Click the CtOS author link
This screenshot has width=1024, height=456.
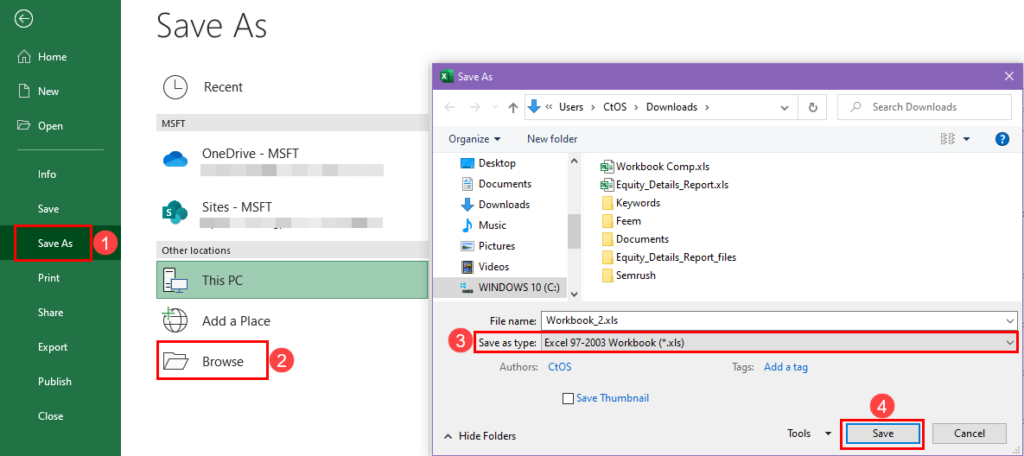[x=560, y=367]
